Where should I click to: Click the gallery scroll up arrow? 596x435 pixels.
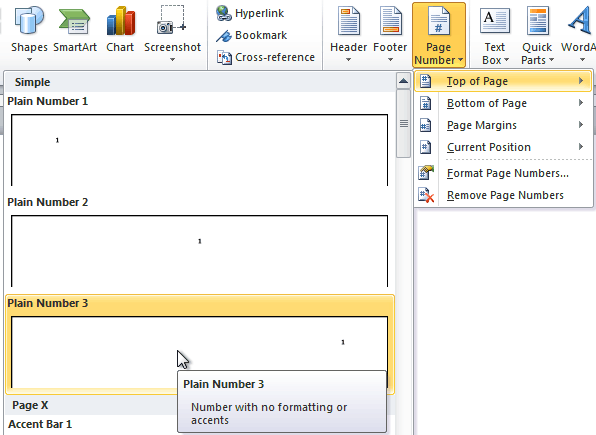tap(403, 81)
